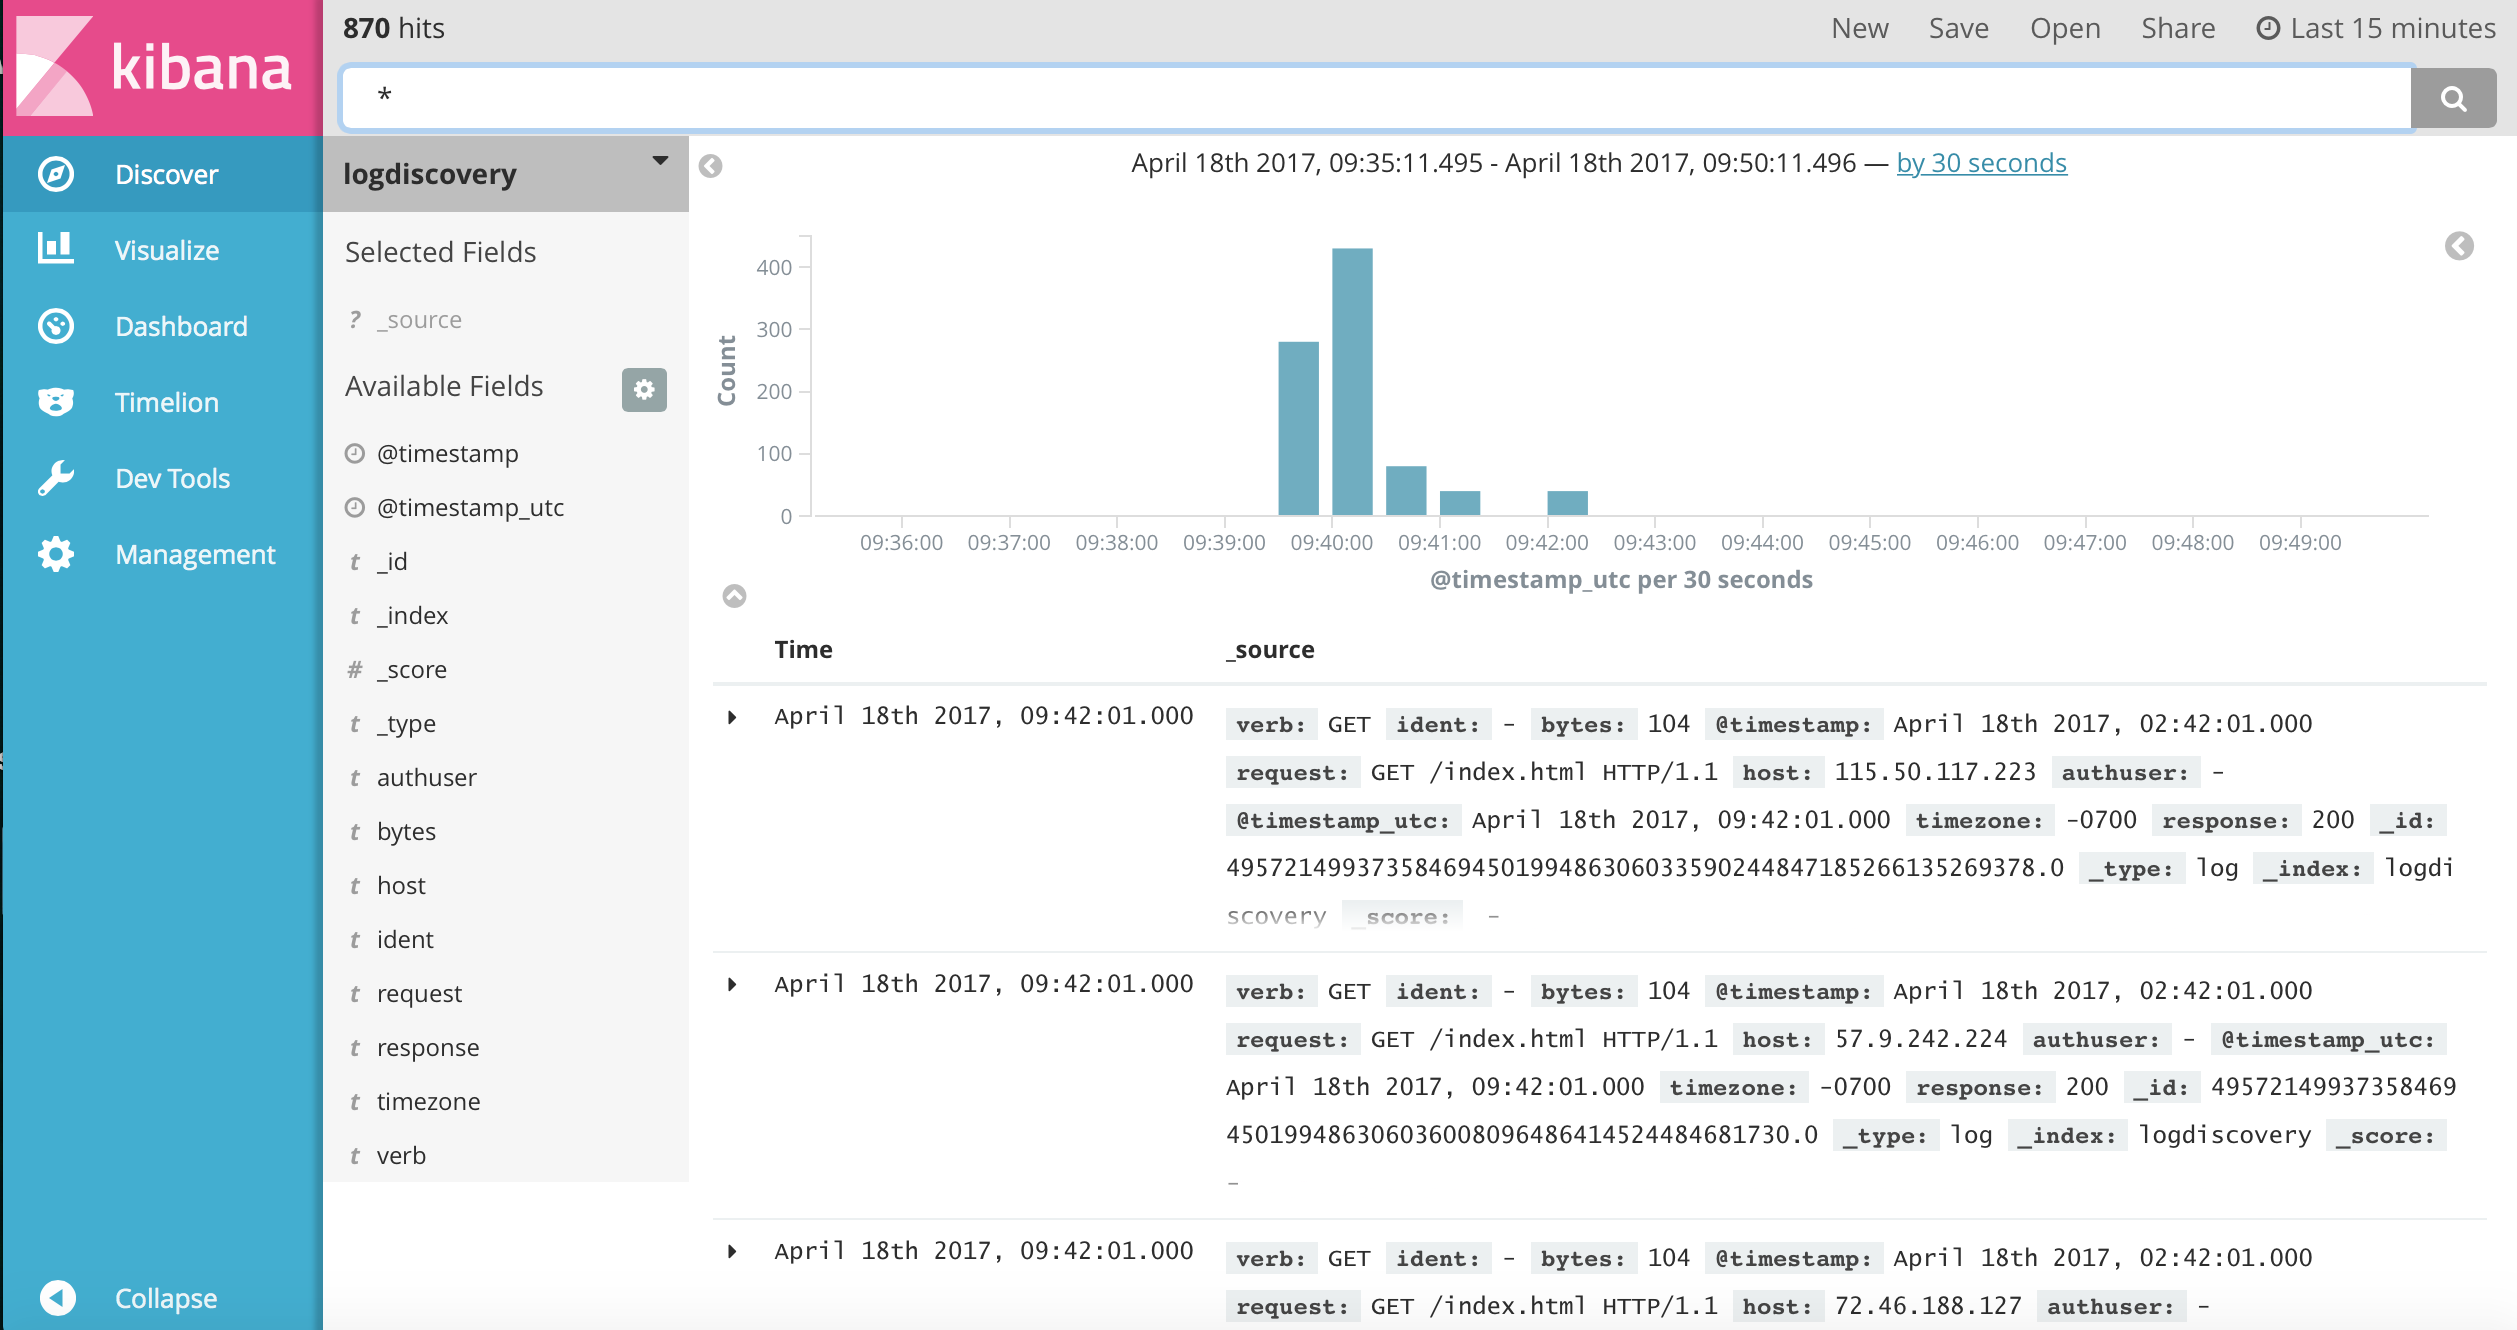This screenshot has height=1330, width=2517.
Task: Hide the field list sidebar arrow
Action: 710,166
